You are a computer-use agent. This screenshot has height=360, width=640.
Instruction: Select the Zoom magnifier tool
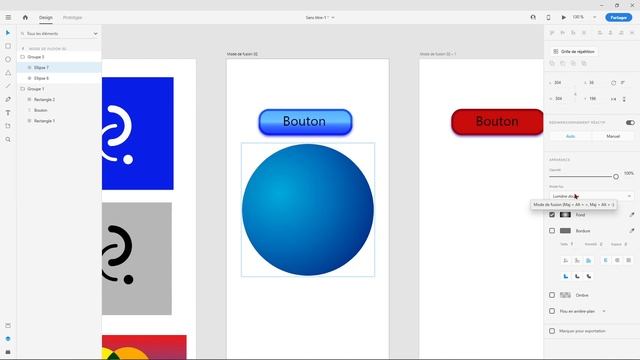tap(8, 140)
